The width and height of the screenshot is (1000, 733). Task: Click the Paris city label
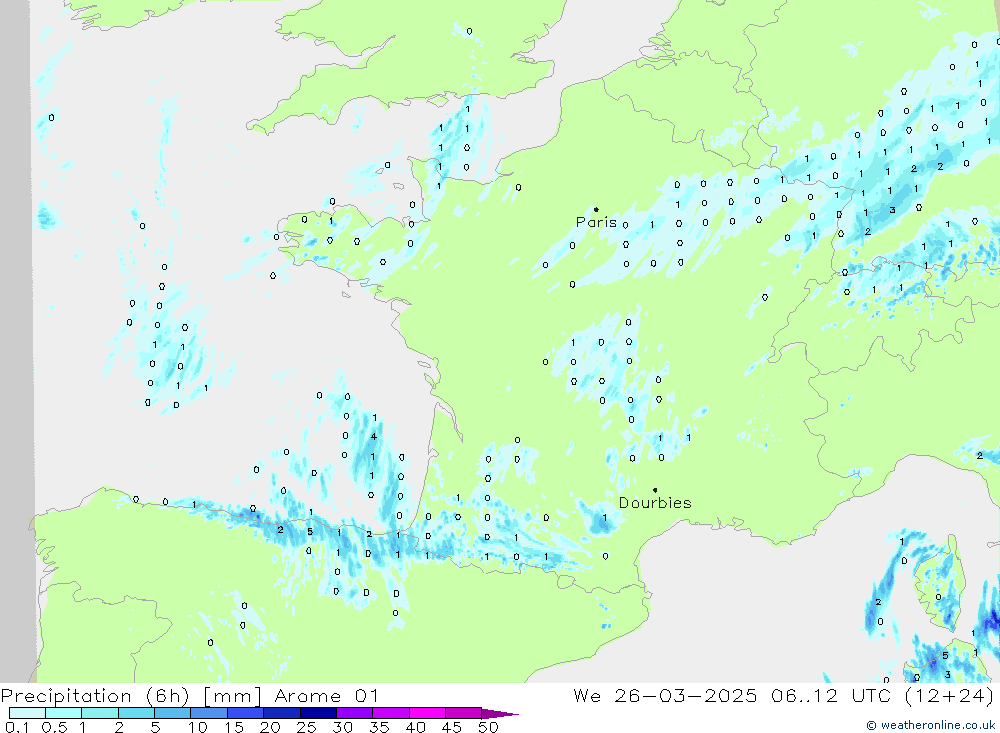(596, 222)
